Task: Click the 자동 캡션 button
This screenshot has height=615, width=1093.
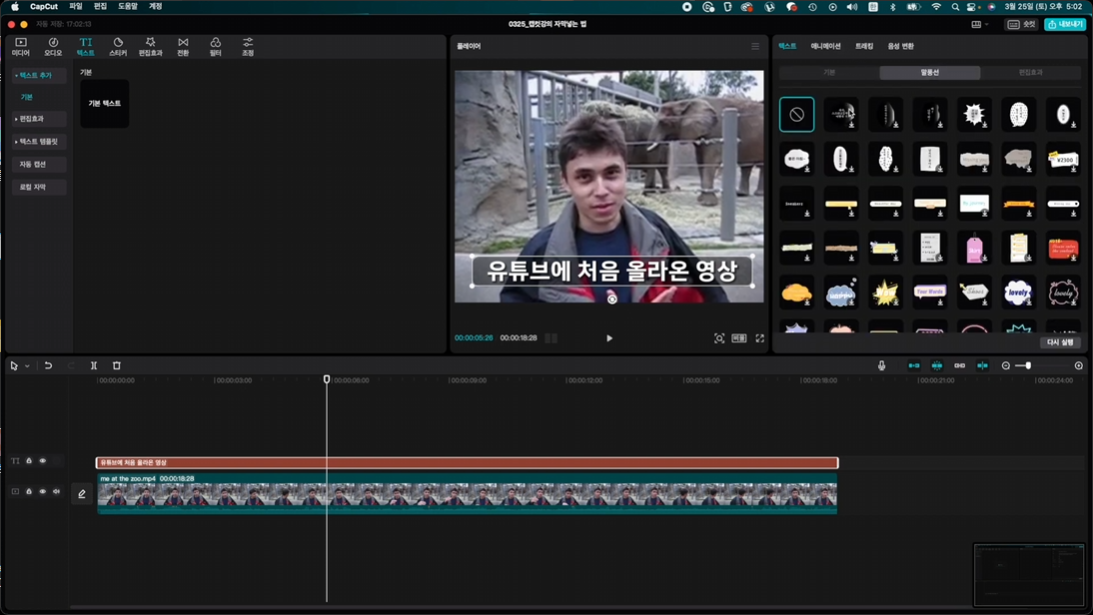Action: [38, 165]
